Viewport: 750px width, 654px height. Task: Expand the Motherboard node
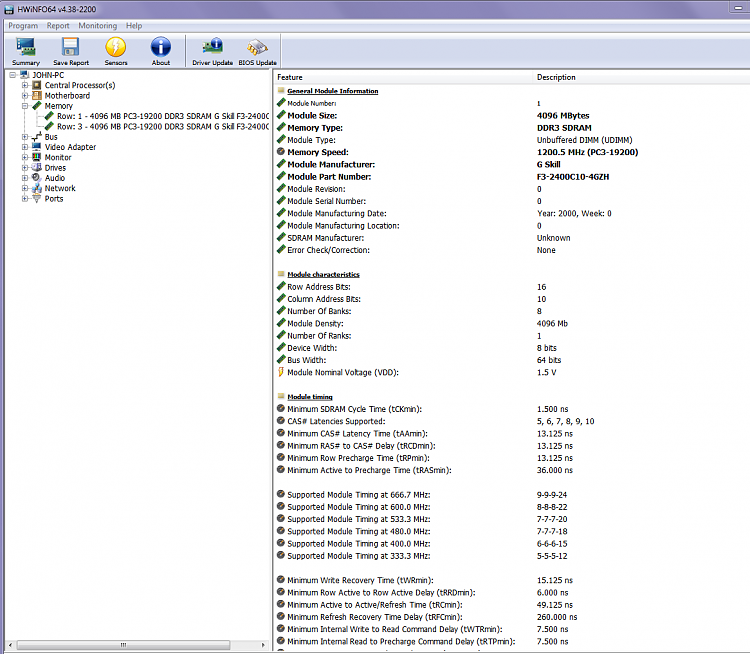tap(25, 96)
